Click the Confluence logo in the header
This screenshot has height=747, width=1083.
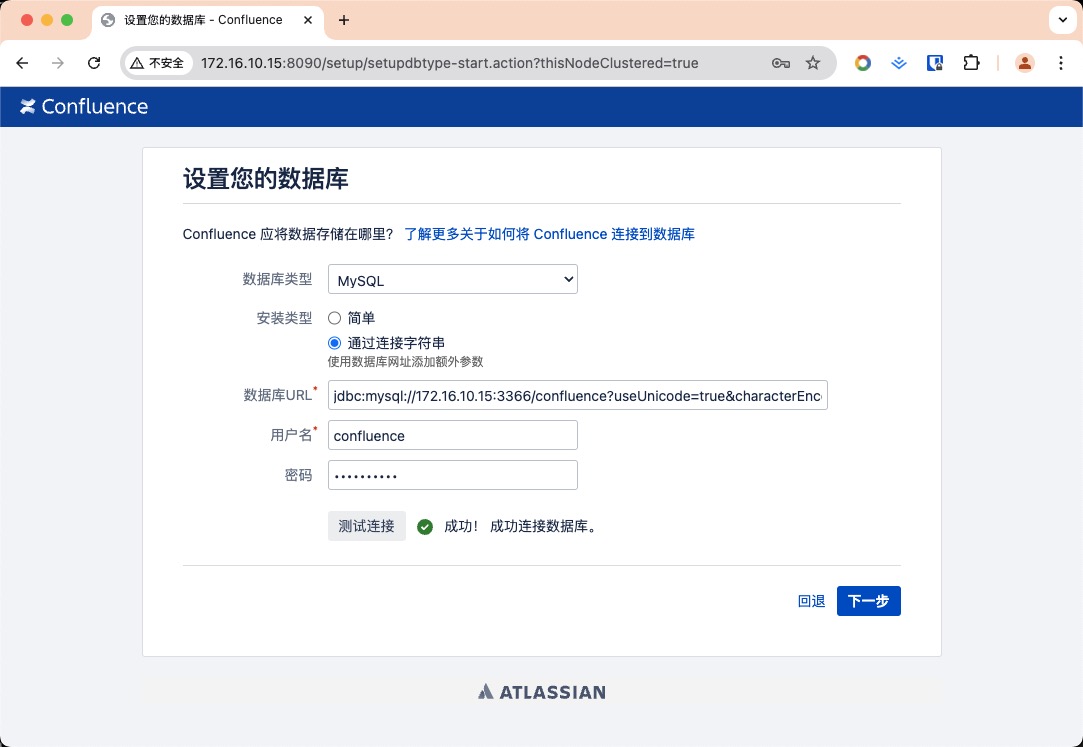click(x=84, y=107)
